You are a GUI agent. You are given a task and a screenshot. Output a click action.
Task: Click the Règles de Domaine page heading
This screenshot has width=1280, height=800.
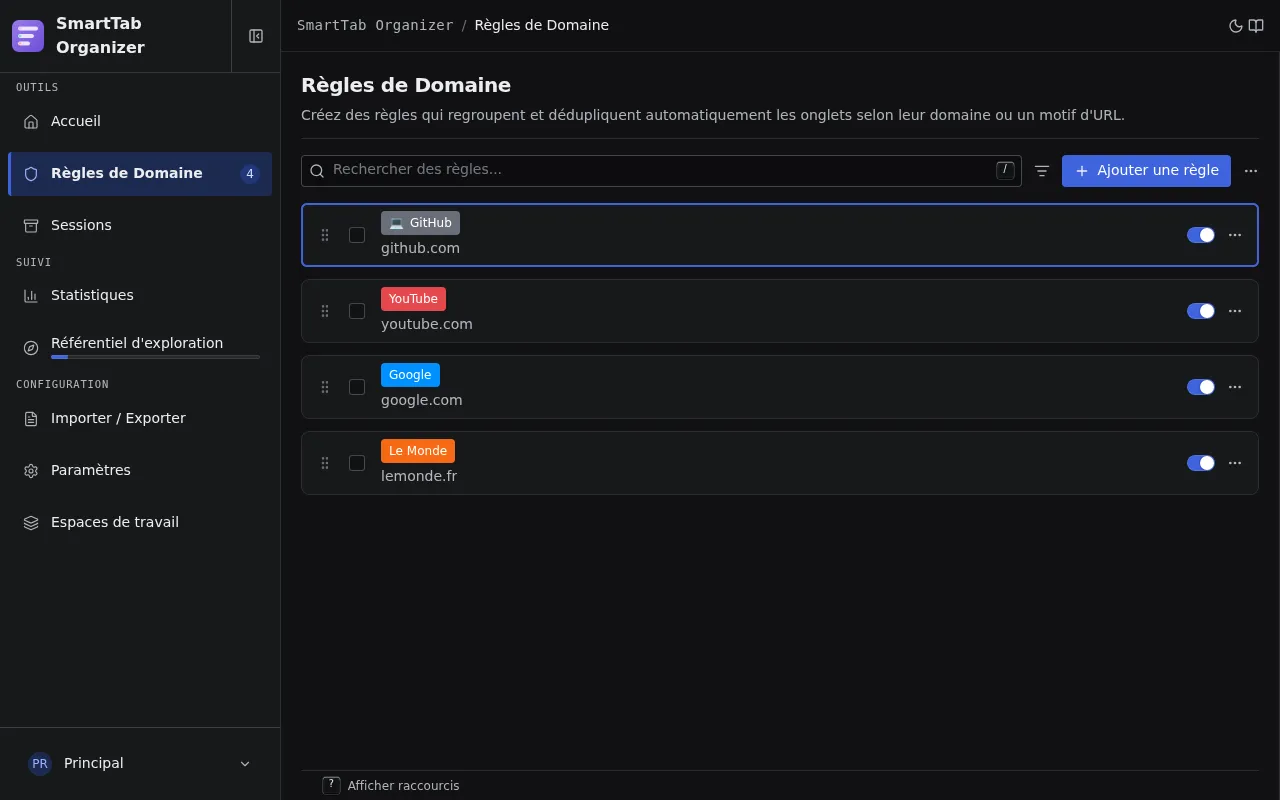click(x=406, y=85)
